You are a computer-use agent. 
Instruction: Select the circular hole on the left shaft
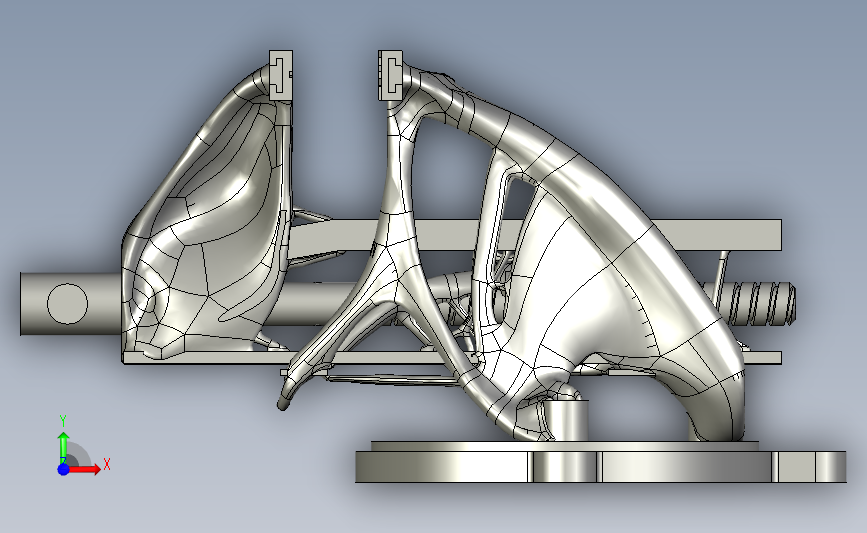[67, 304]
